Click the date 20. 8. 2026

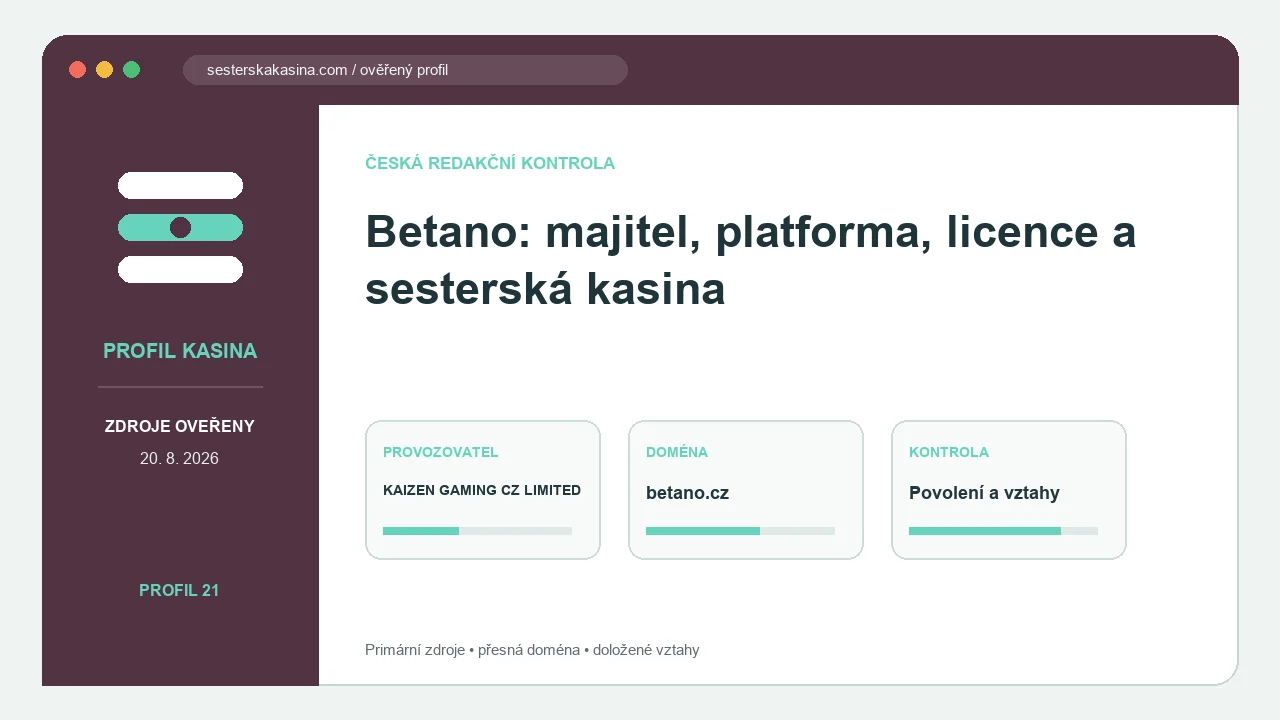[180, 459]
